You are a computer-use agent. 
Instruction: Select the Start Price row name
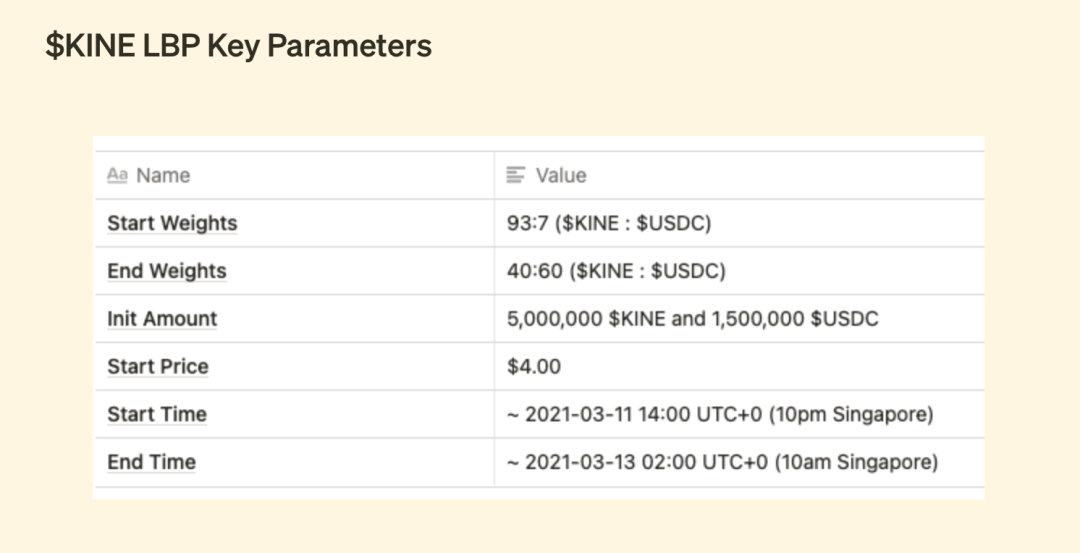pyautogui.click(x=158, y=366)
